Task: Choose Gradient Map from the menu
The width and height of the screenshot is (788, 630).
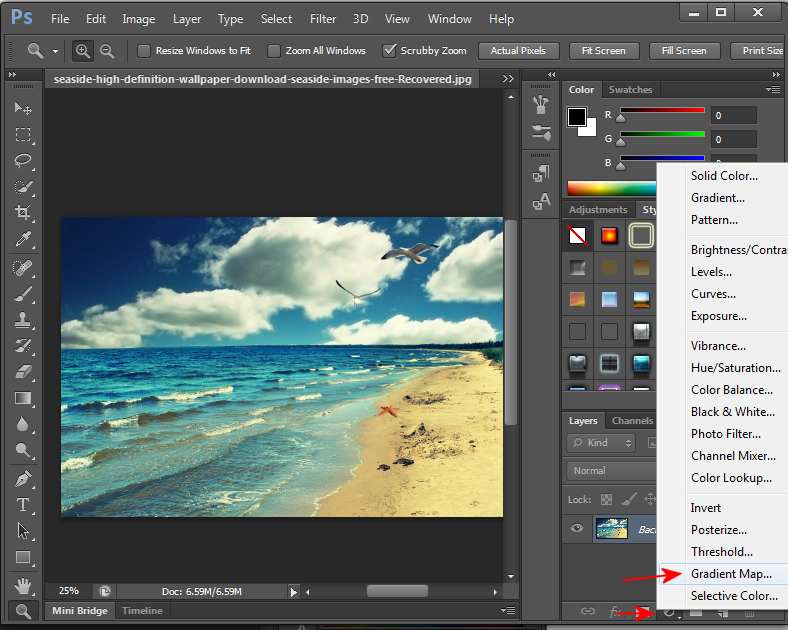Action: tap(731, 574)
